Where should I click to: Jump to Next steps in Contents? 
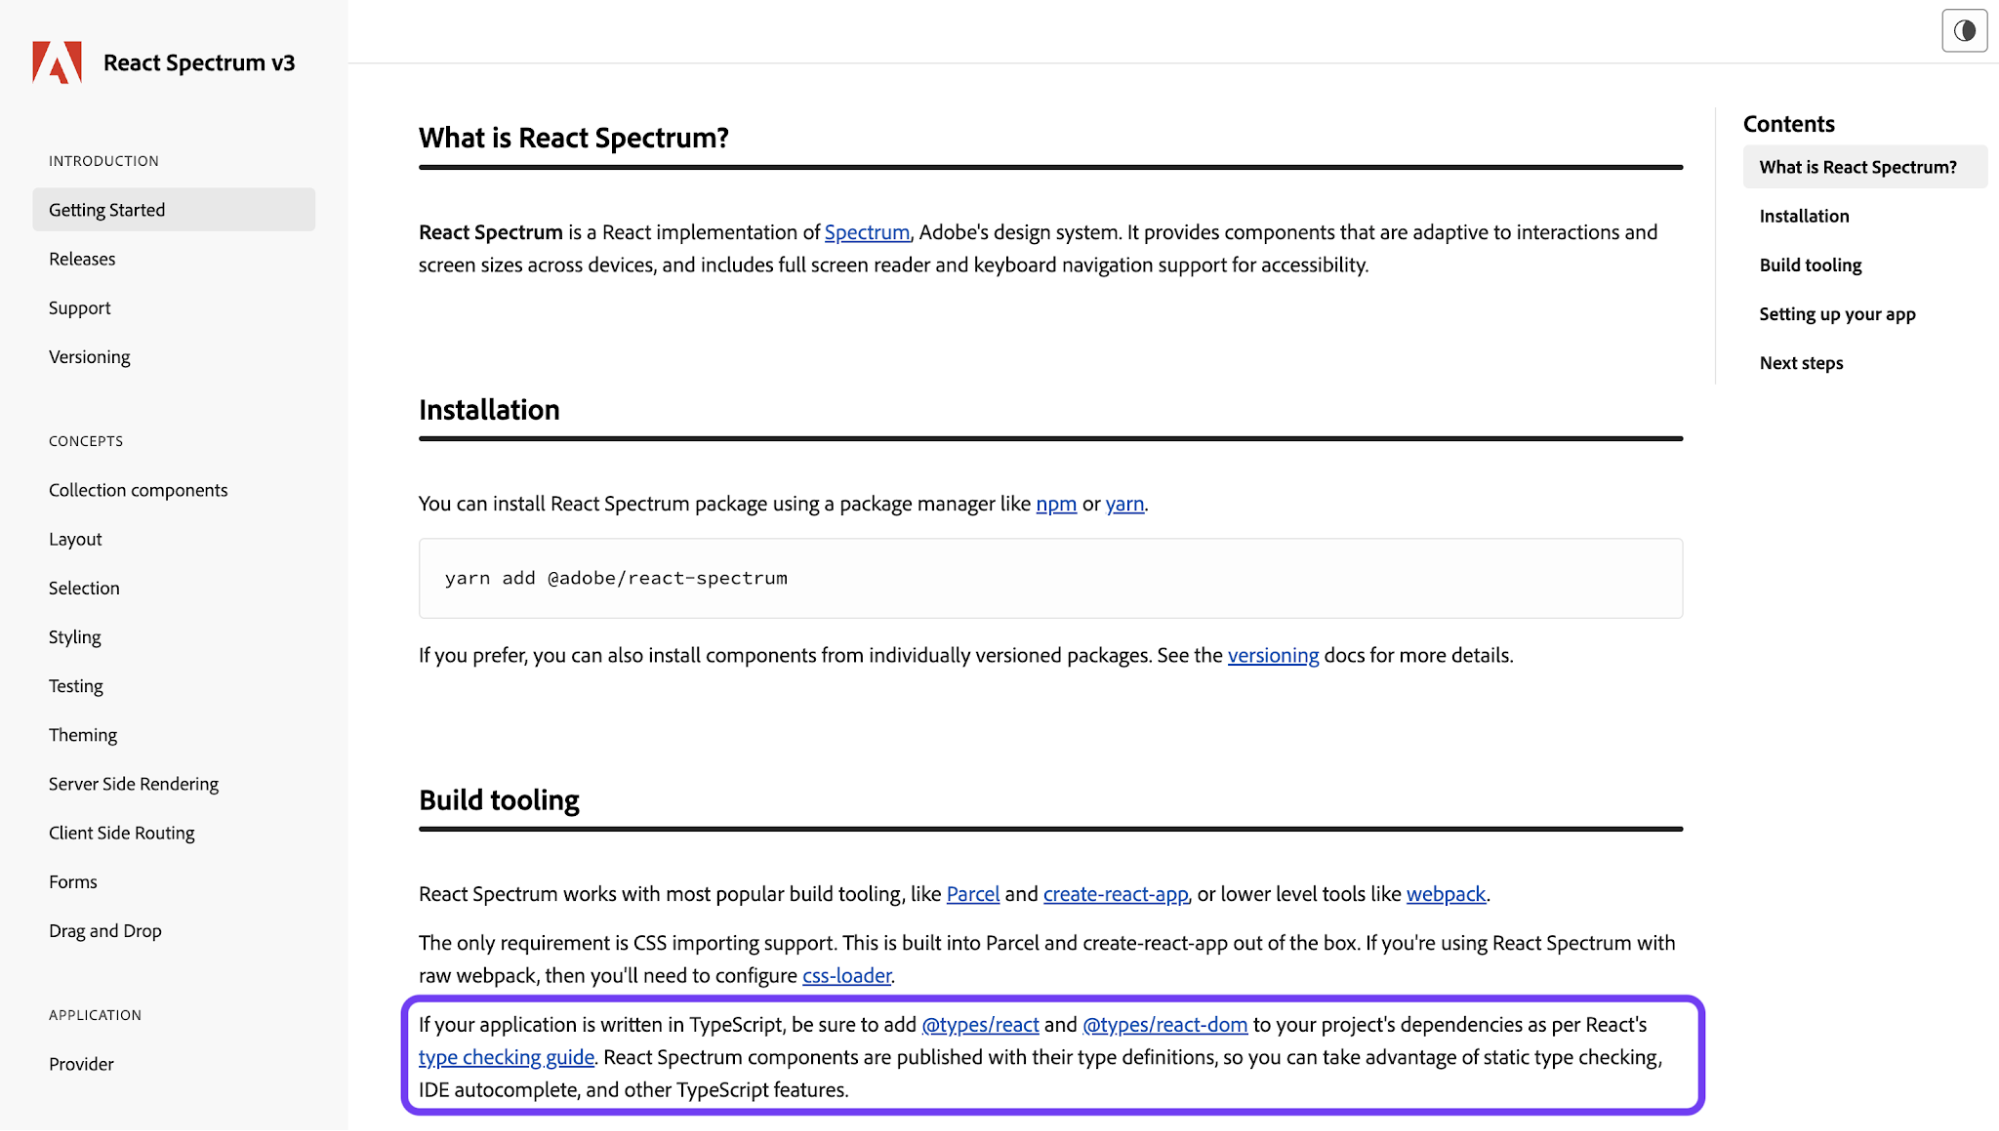tap(1801, 363)
